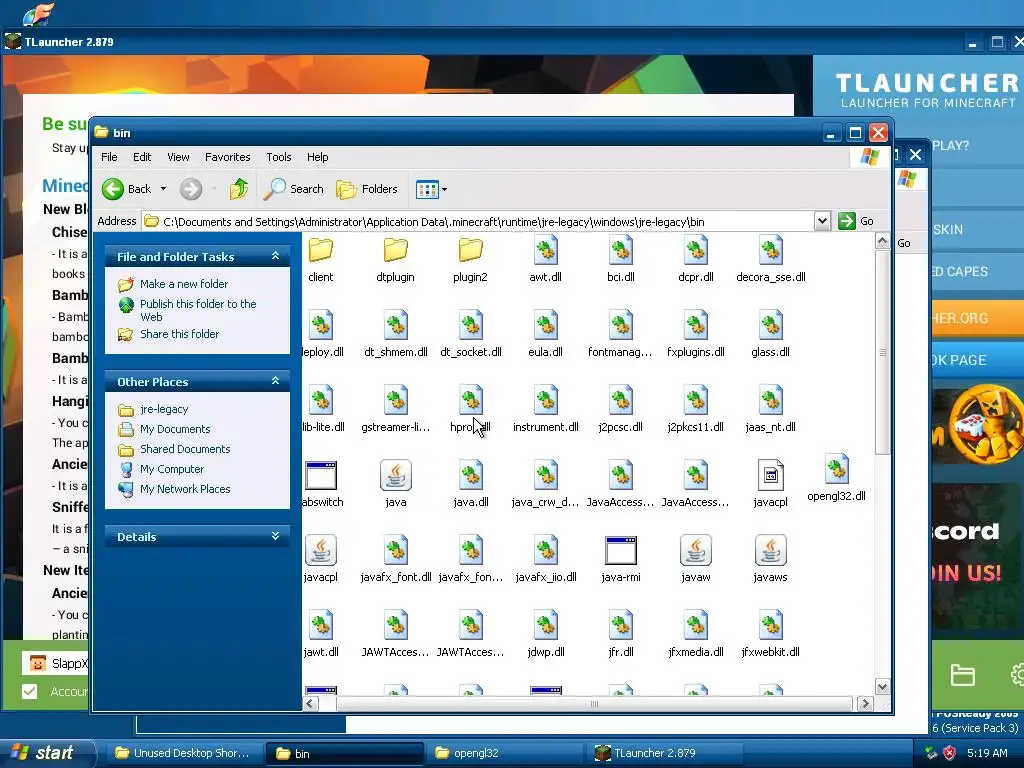Open the Favorites menu
This screenshot has width=1024, height=768.
(x=227, y=157)
